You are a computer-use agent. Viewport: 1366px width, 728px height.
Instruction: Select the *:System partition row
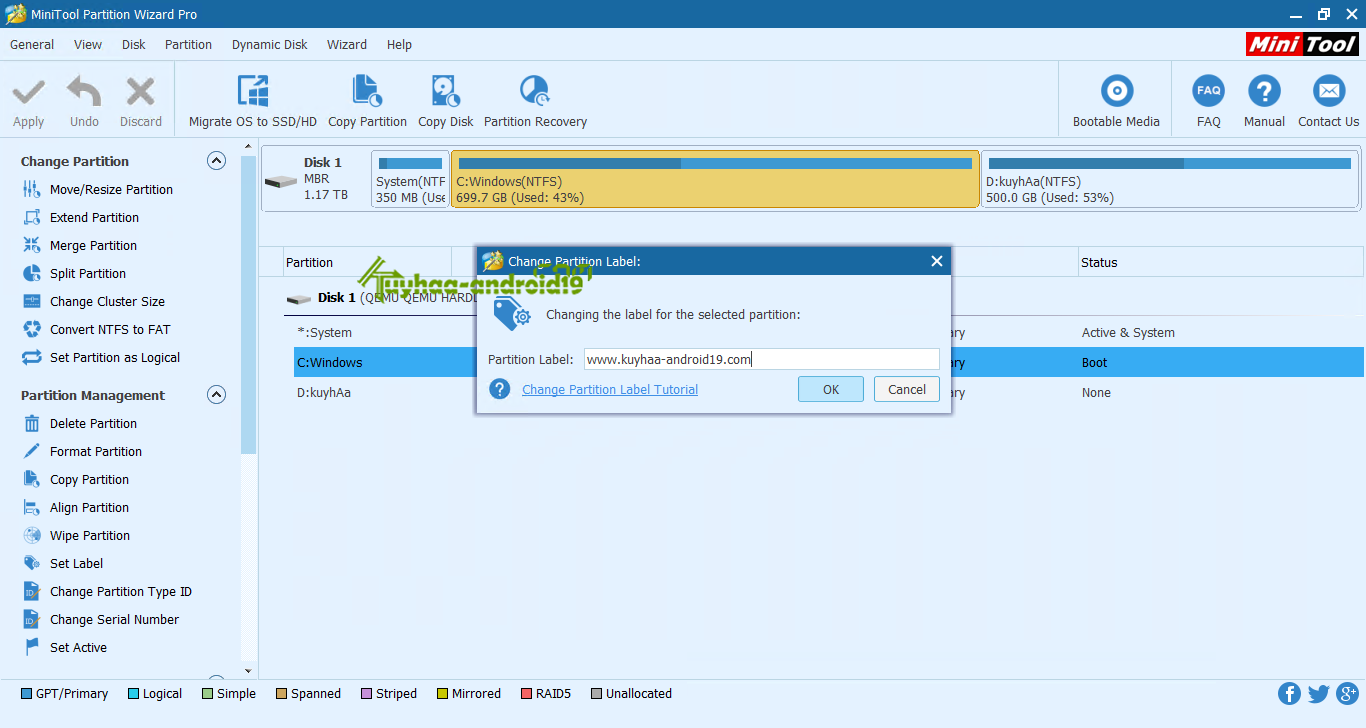point(828,333)
